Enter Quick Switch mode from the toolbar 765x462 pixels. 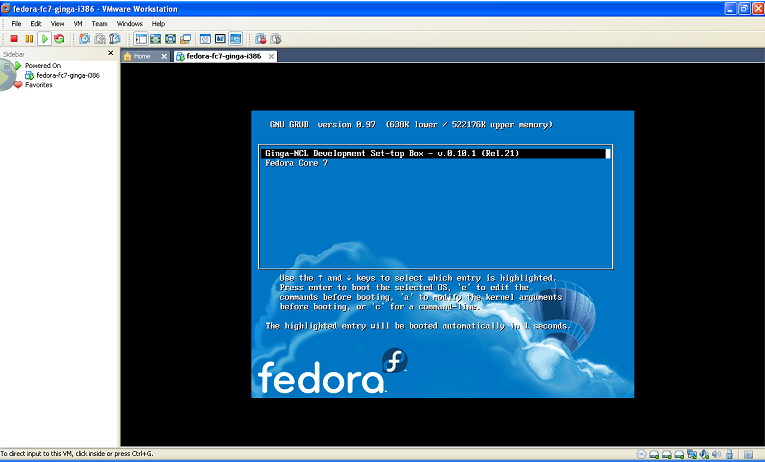tap(156, 39)
